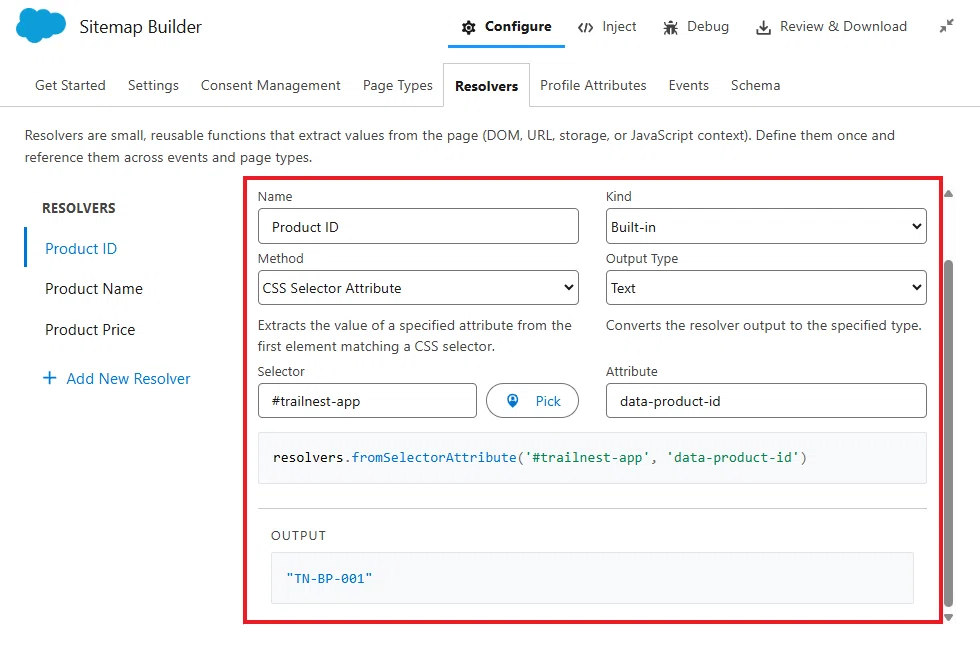Click the Salesforce cloud logo
The width and height of the screenshot is (980, 671).
[41, 26]
